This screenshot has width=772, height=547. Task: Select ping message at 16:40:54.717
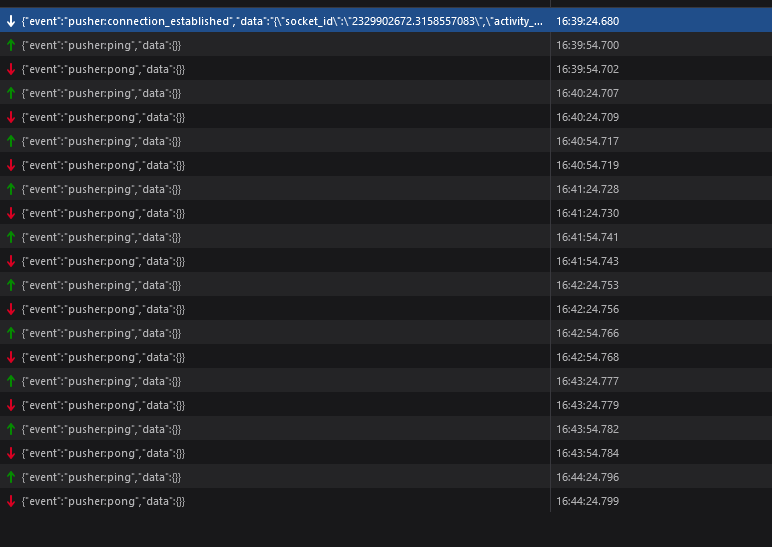[x=386, y=141]
